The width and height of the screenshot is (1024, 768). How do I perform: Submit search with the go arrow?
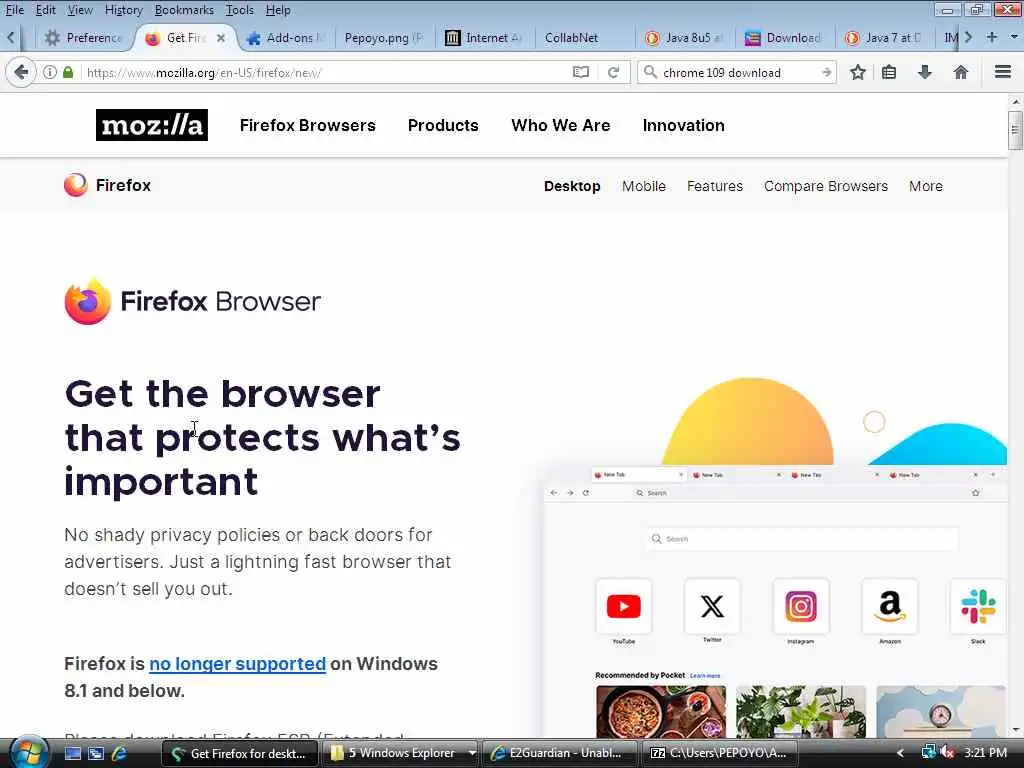pyautogui.click(x=826, y=72)
